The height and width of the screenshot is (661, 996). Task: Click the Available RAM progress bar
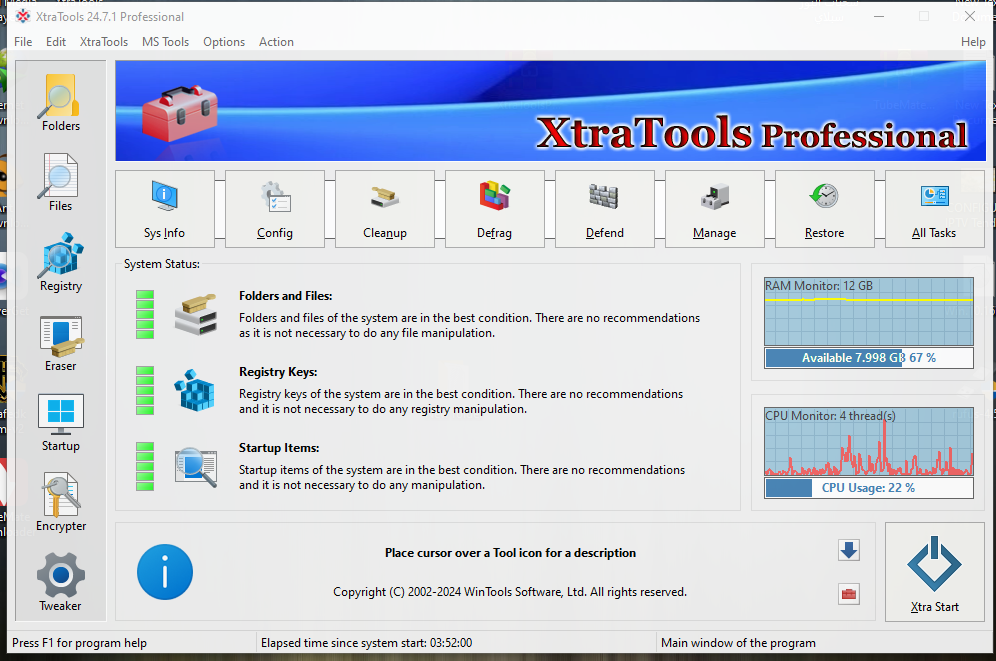[868, 357]
